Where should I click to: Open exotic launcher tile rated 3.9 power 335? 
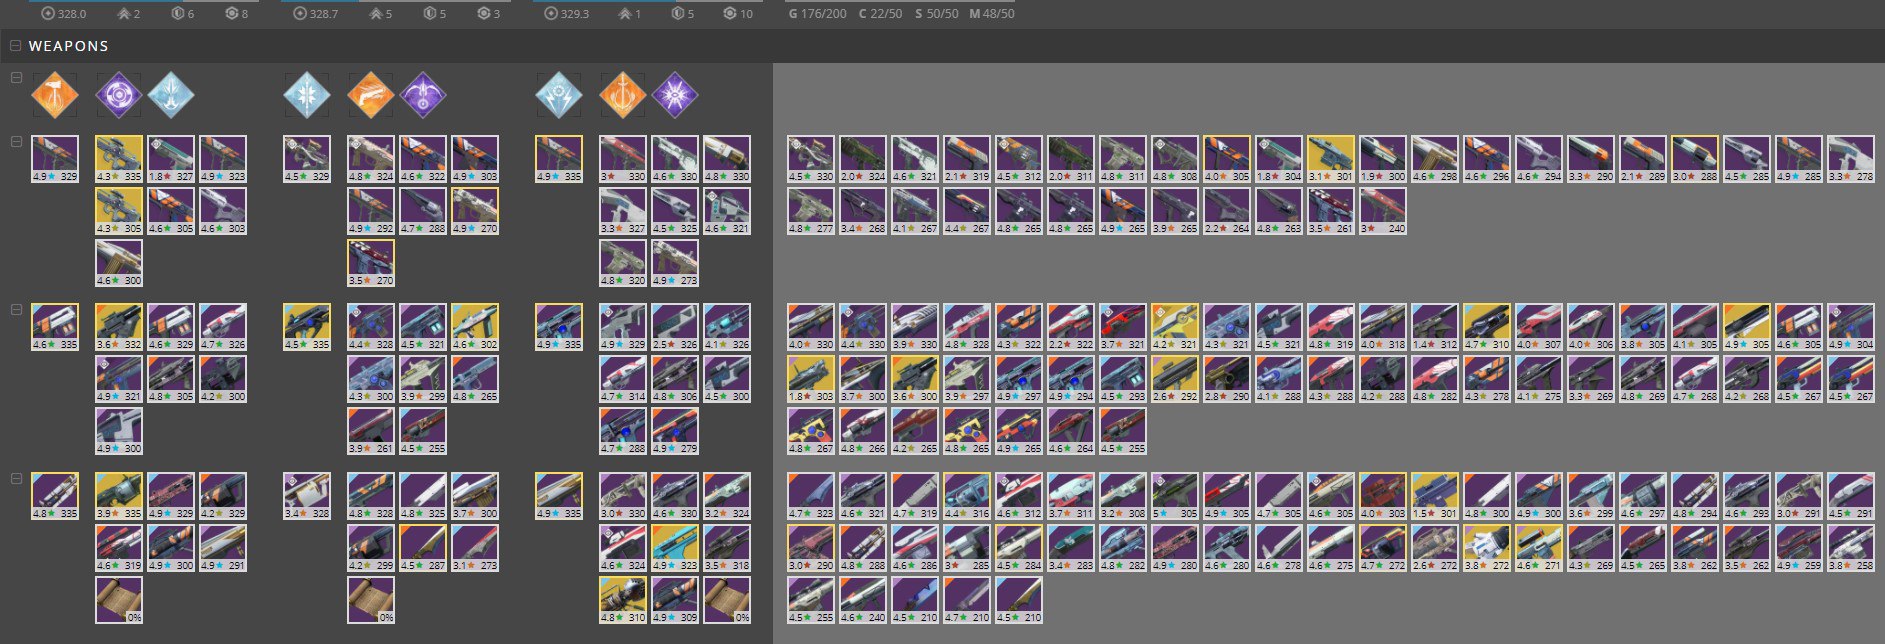(x=119, y=496)
